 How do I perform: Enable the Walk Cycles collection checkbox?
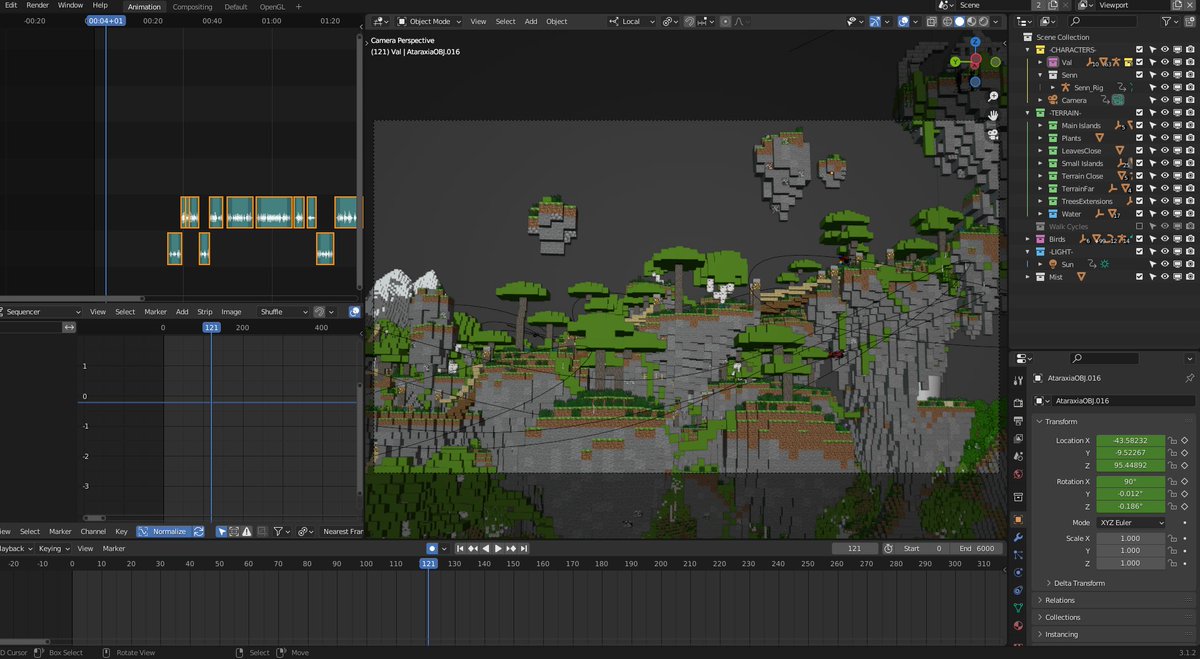click(1139, 226)
